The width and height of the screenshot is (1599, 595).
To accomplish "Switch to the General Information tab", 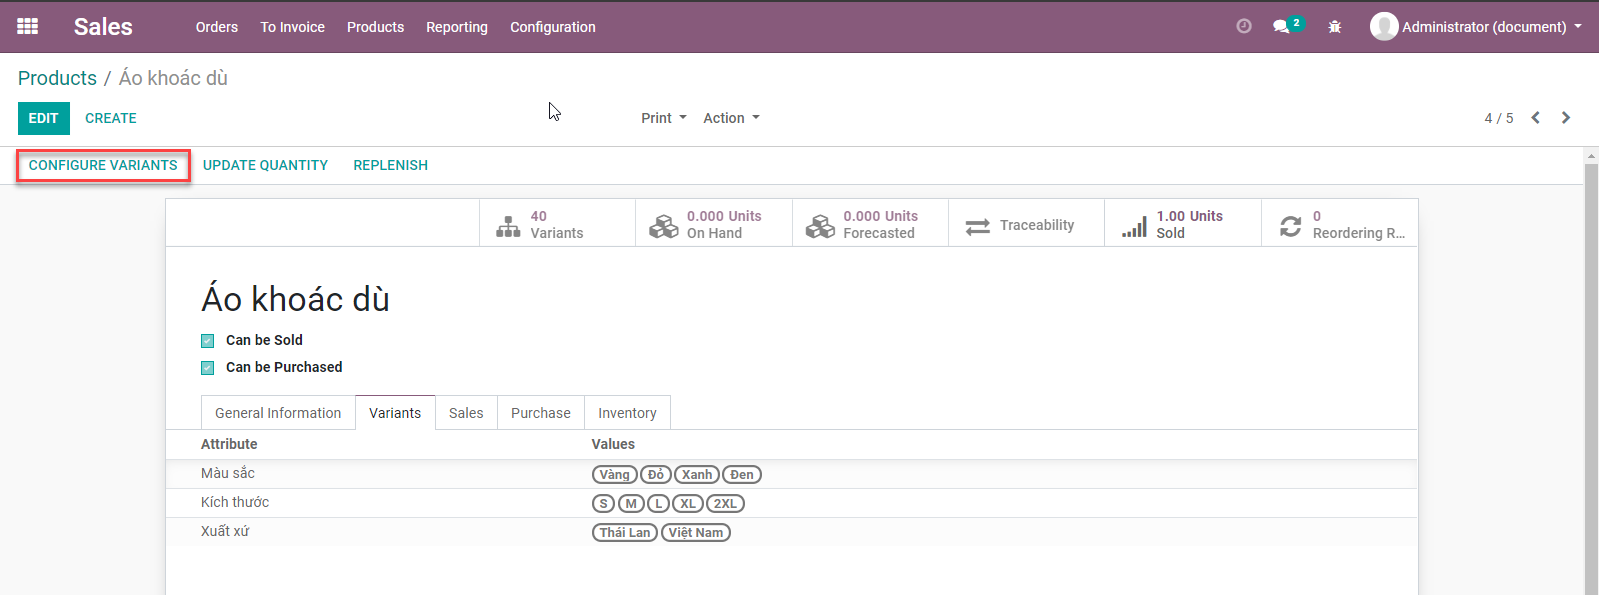I will (x=278, y=413).
